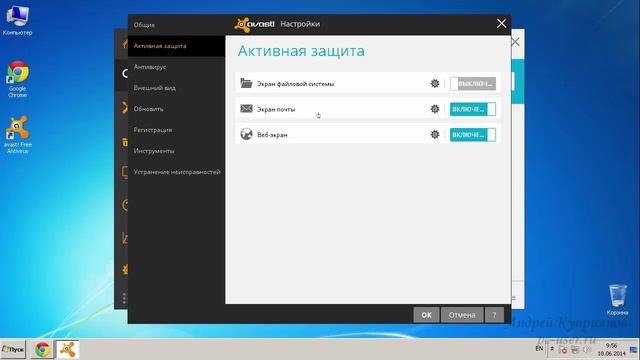Open the Инструменты section
Viewport: 640px width, 360px height.
point(176,151)
